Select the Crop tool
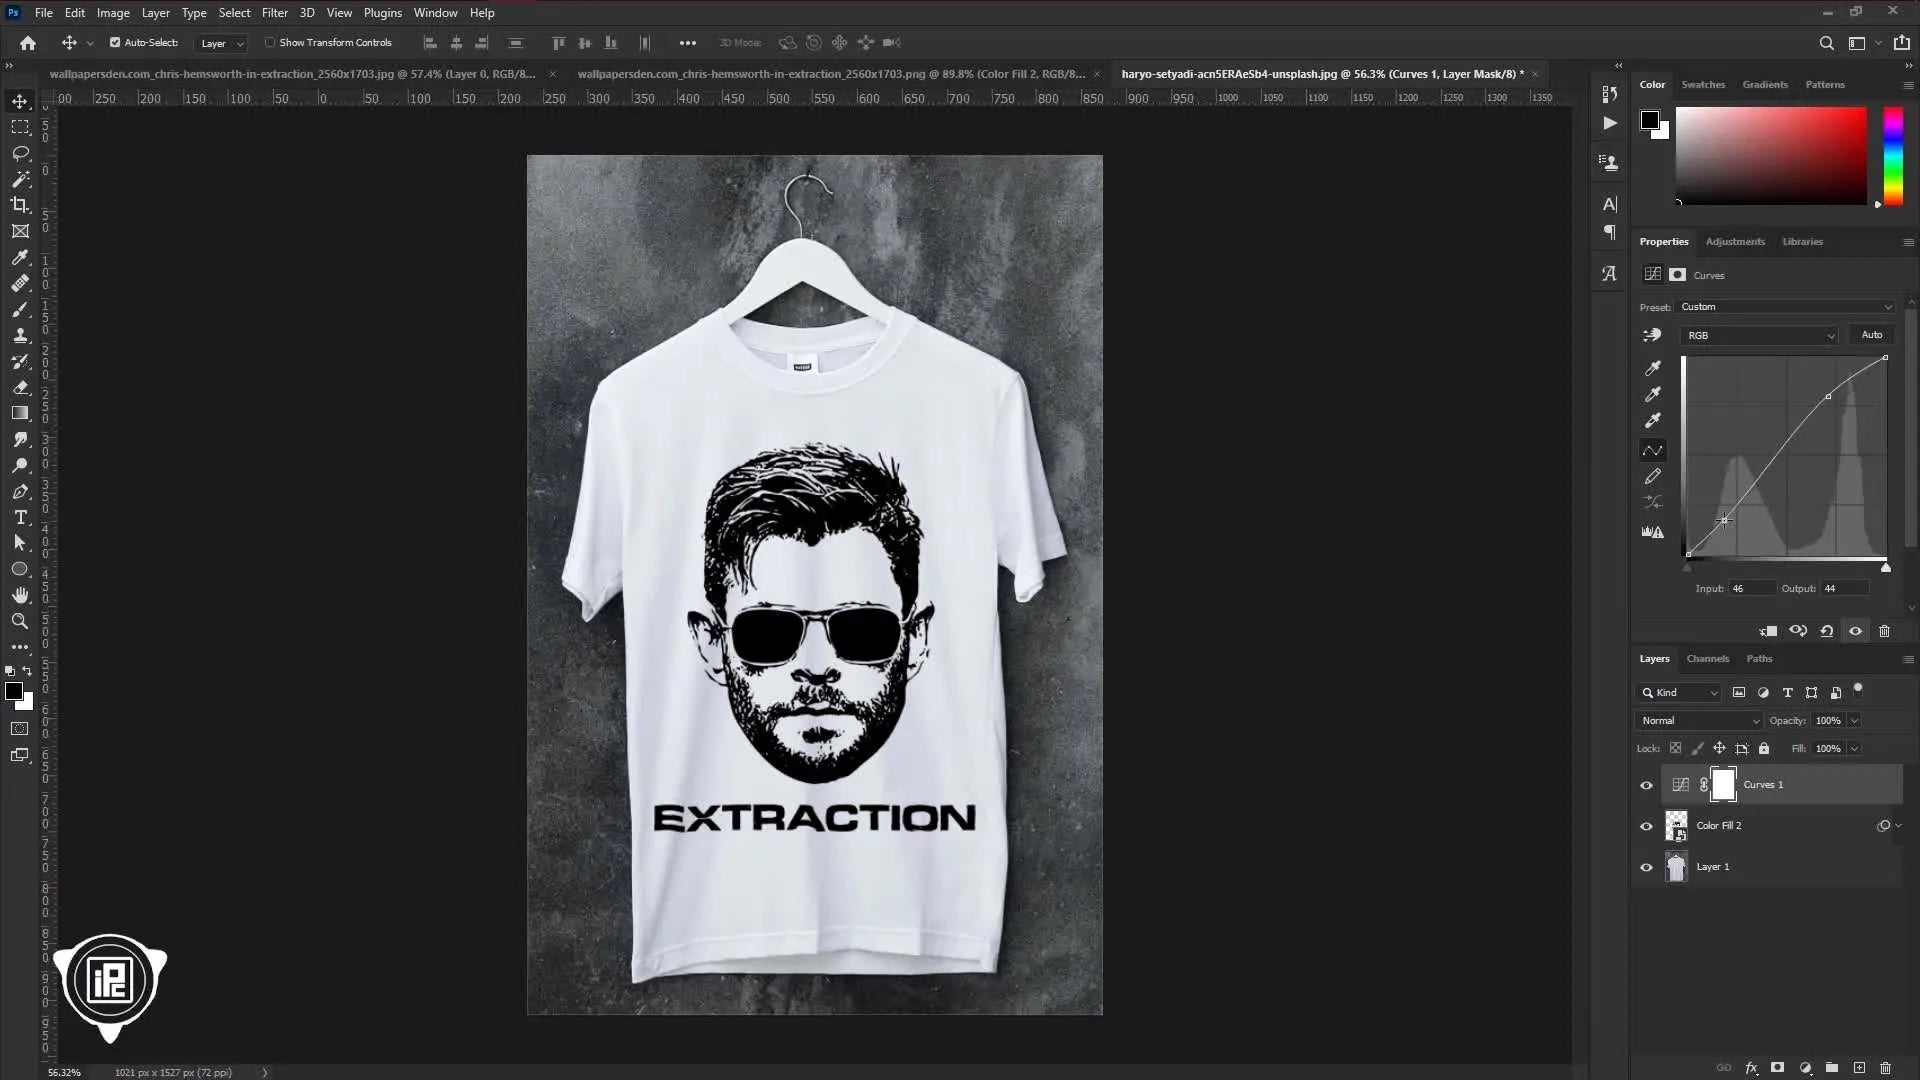 click(20, 205)
